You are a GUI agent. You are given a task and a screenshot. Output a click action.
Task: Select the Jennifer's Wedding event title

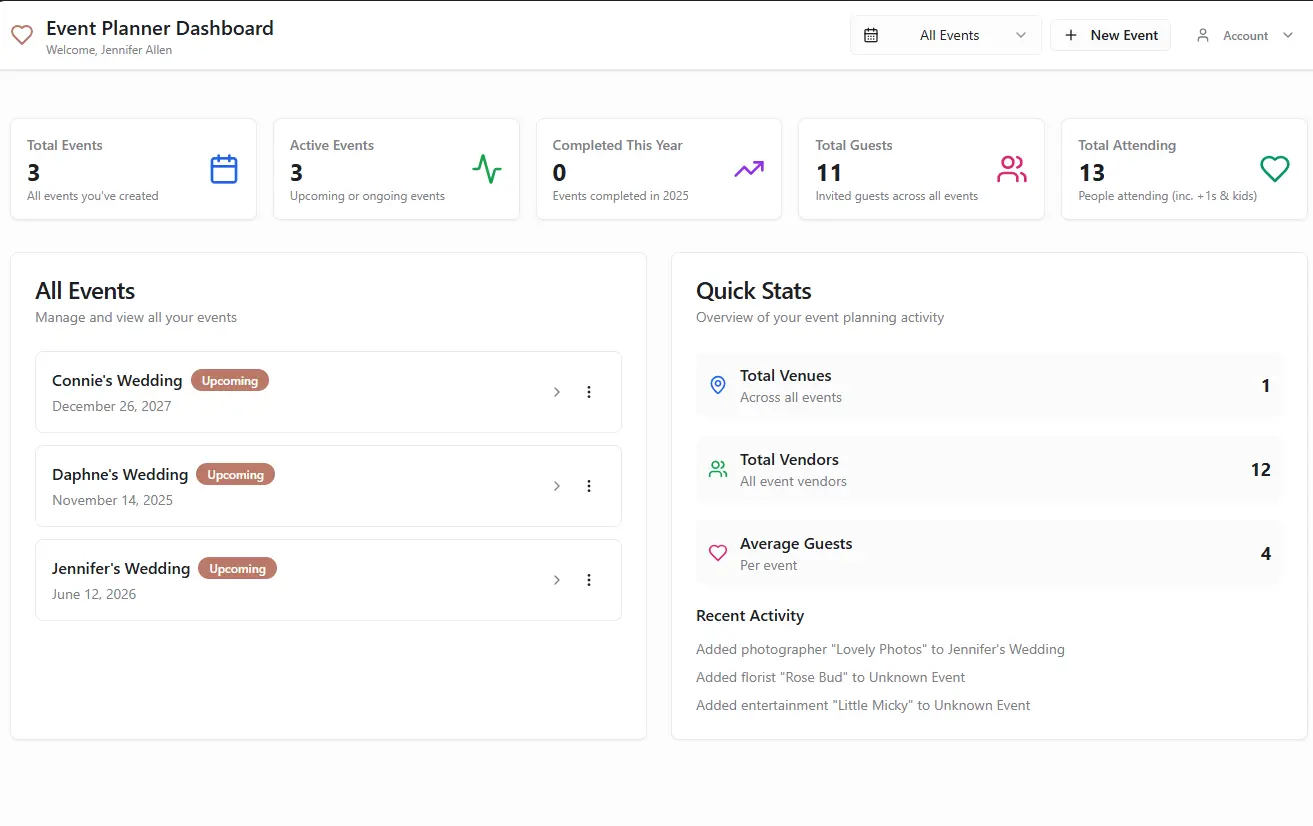[121, 568]
